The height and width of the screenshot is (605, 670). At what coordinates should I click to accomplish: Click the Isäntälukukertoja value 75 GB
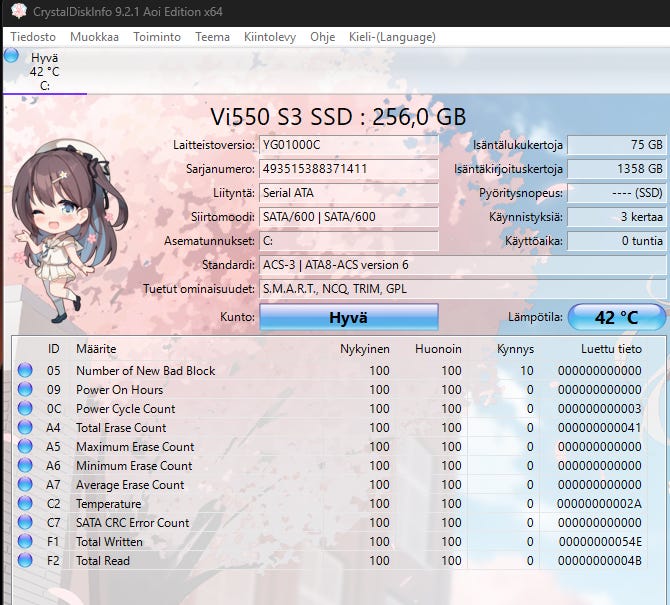coord(617,145)
